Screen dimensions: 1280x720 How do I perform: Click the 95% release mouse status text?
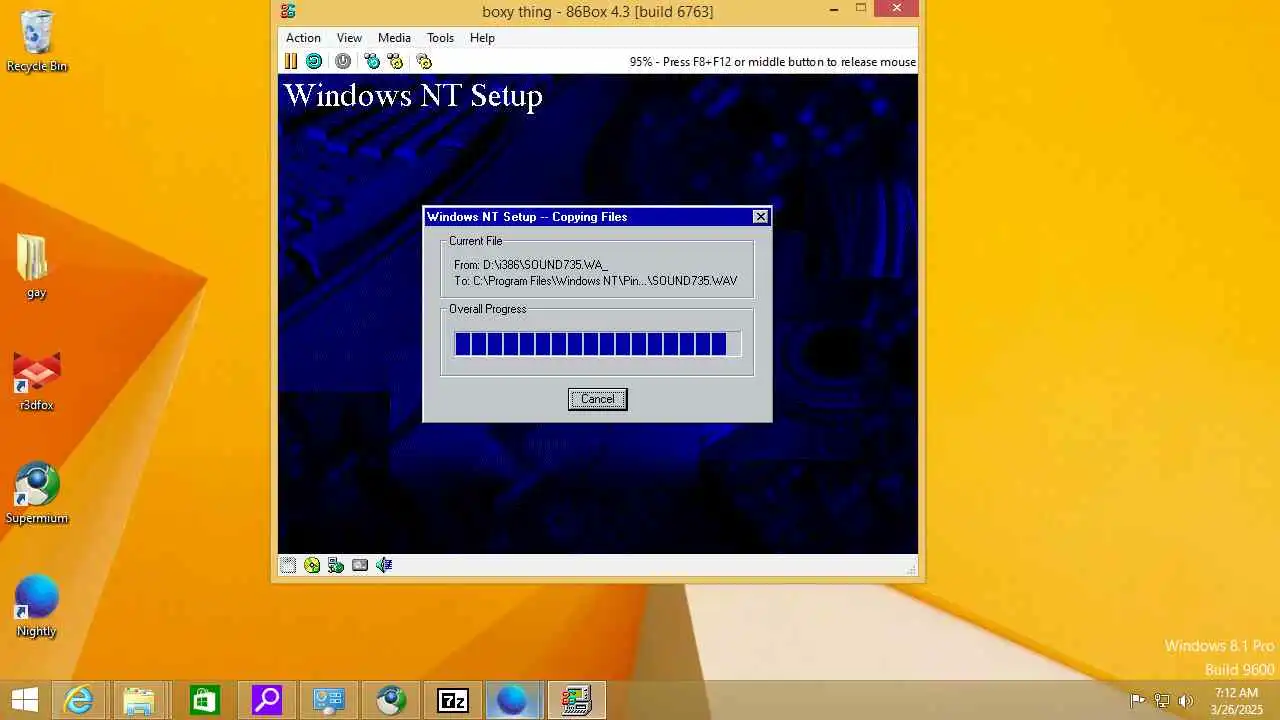click(772, 62)
